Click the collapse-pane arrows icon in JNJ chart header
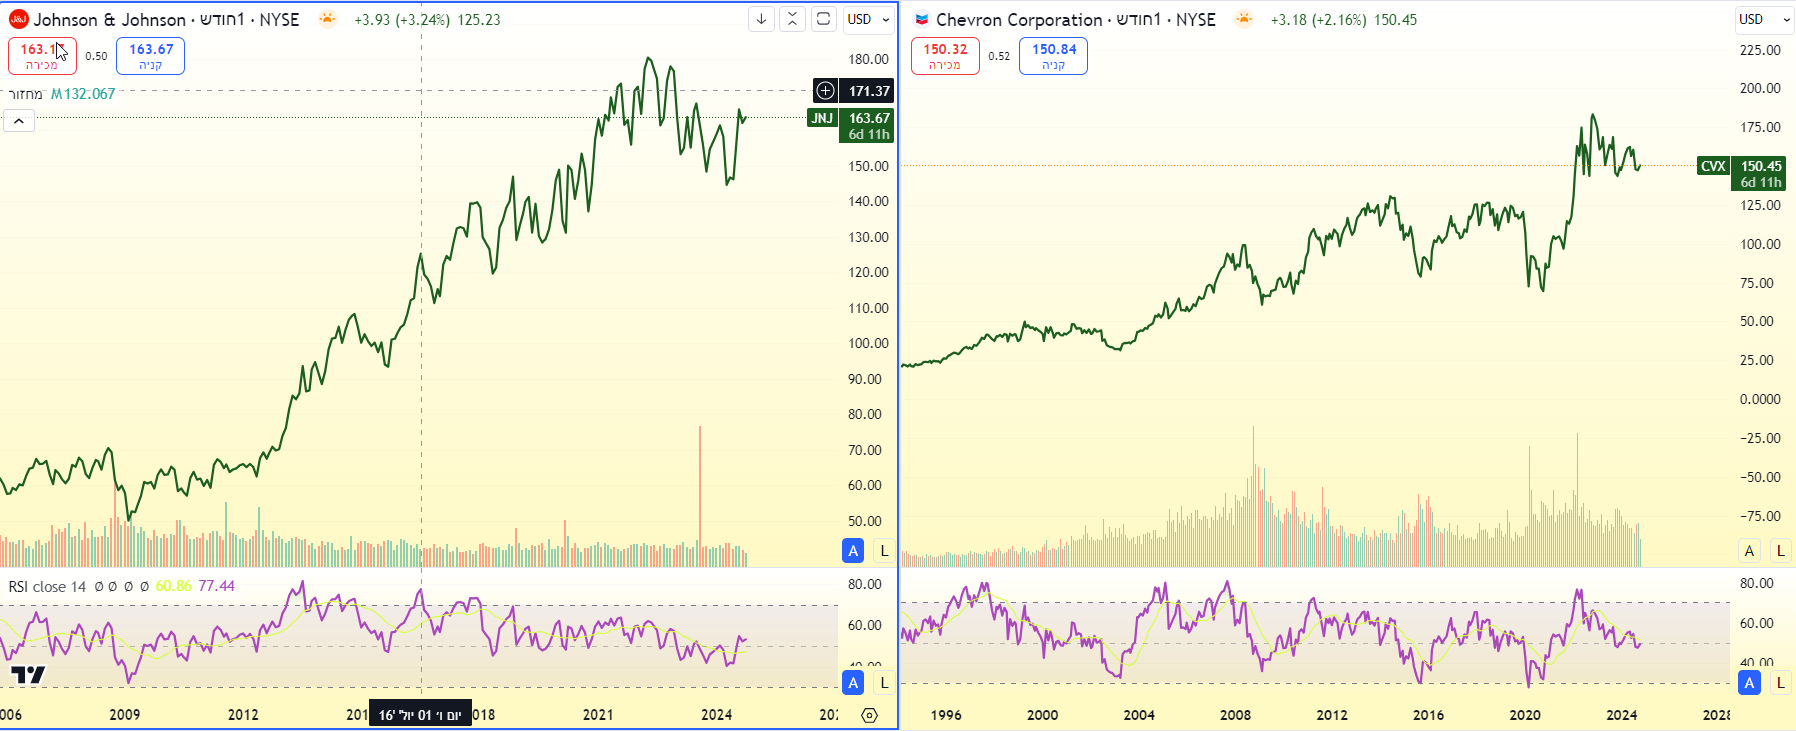The image size is (1796, 731). click(x=792, y=19)
